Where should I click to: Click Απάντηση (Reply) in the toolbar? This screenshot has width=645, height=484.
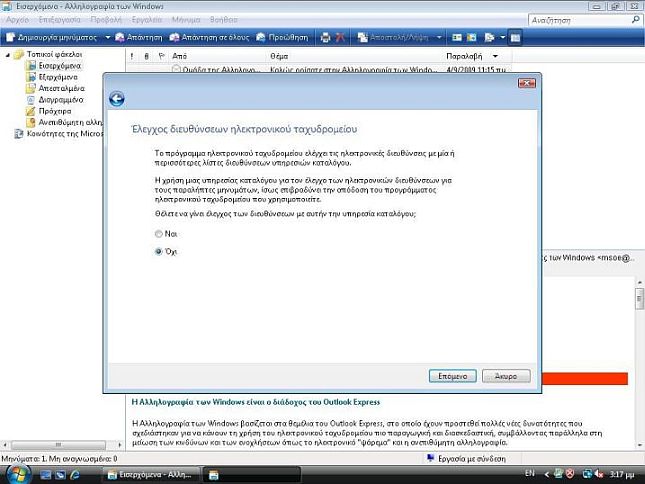(x=139, y=37)
